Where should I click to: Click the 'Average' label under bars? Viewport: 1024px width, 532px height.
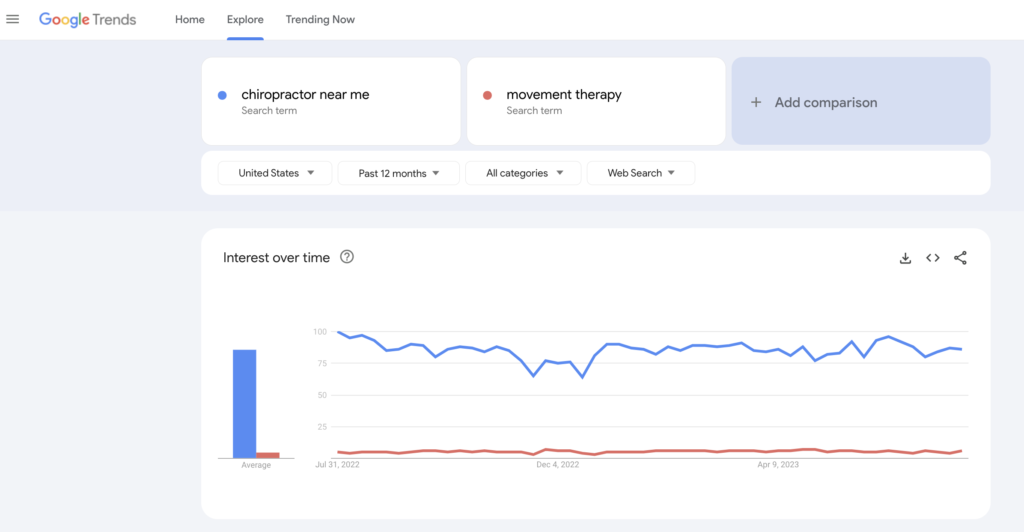click(256, 465)
